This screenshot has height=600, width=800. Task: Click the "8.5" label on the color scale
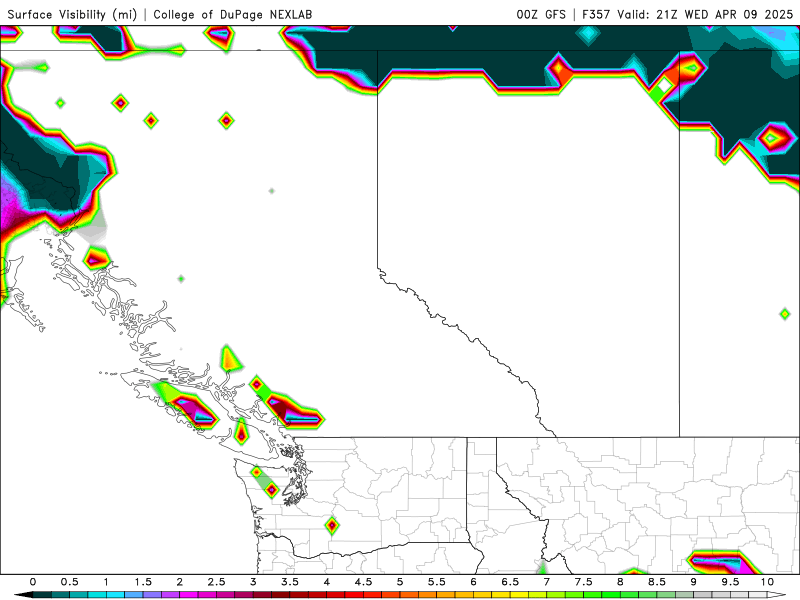[657, 582]
